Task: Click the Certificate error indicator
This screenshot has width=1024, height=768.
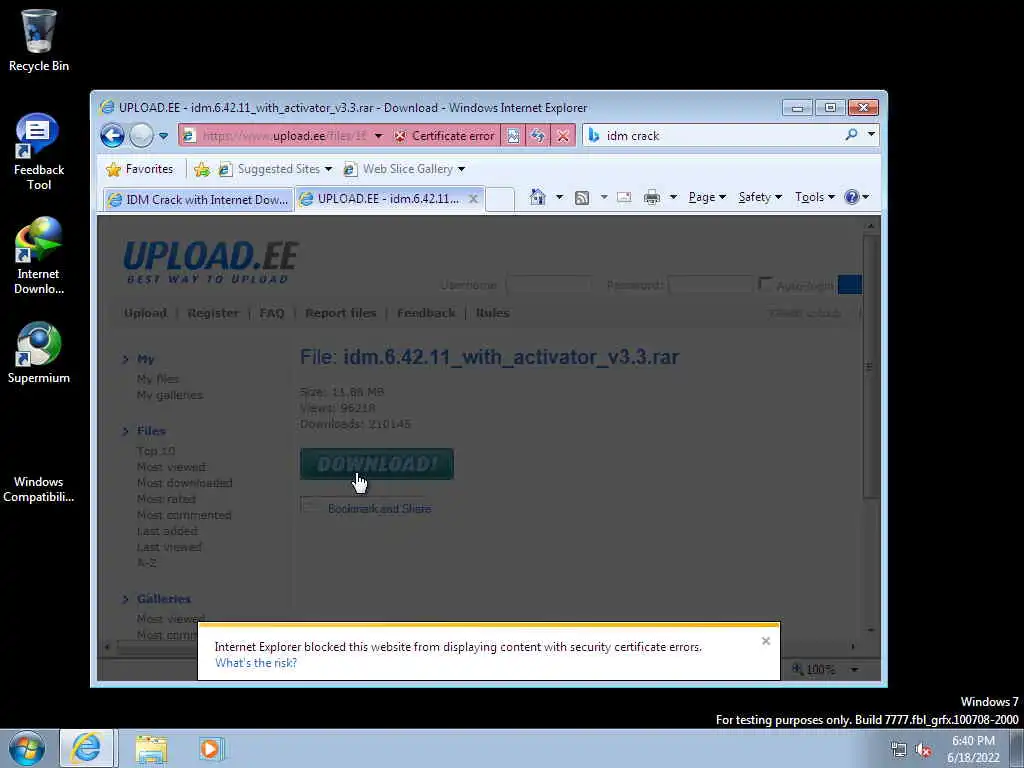Action: pyautogui.click(x=445, y=136)
